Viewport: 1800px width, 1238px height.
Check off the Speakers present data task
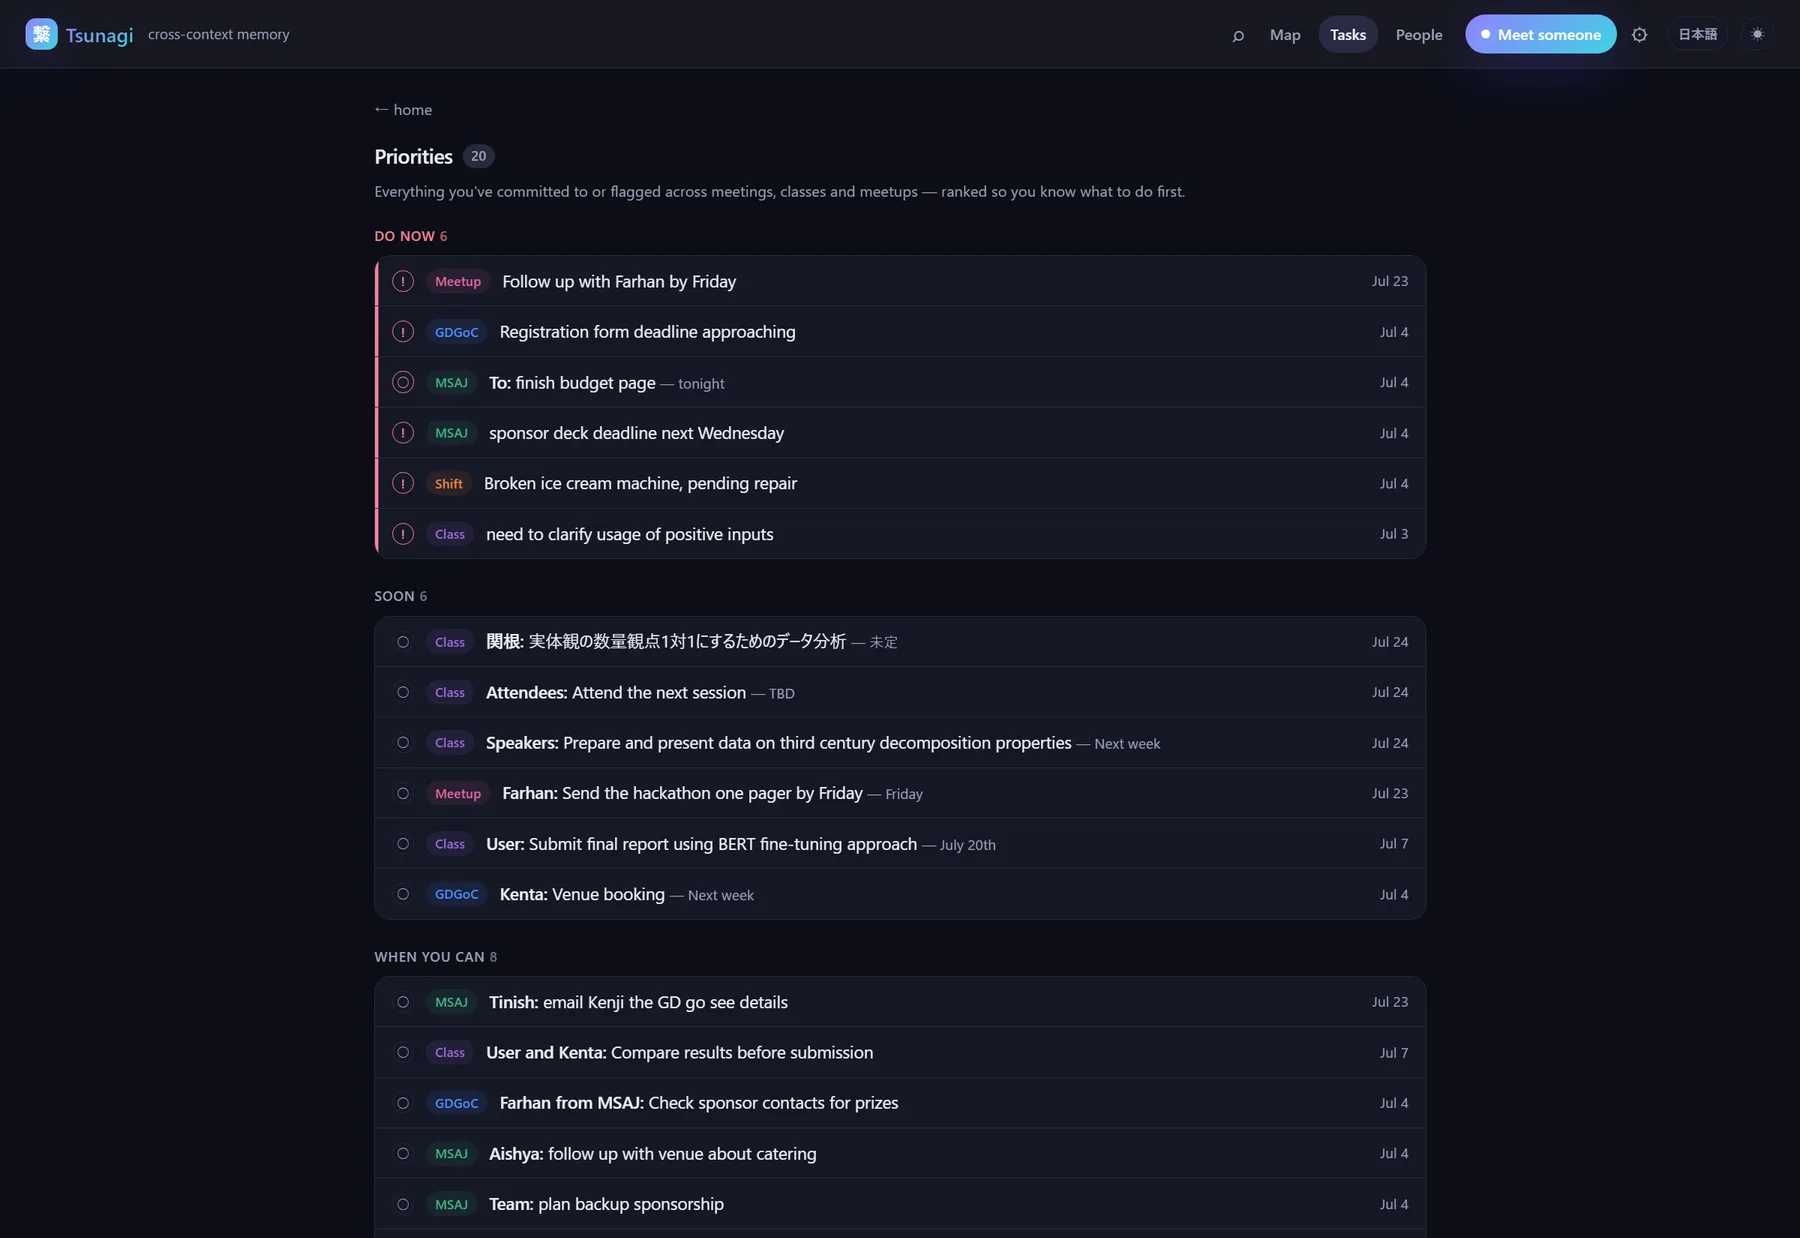pos(403,743)
